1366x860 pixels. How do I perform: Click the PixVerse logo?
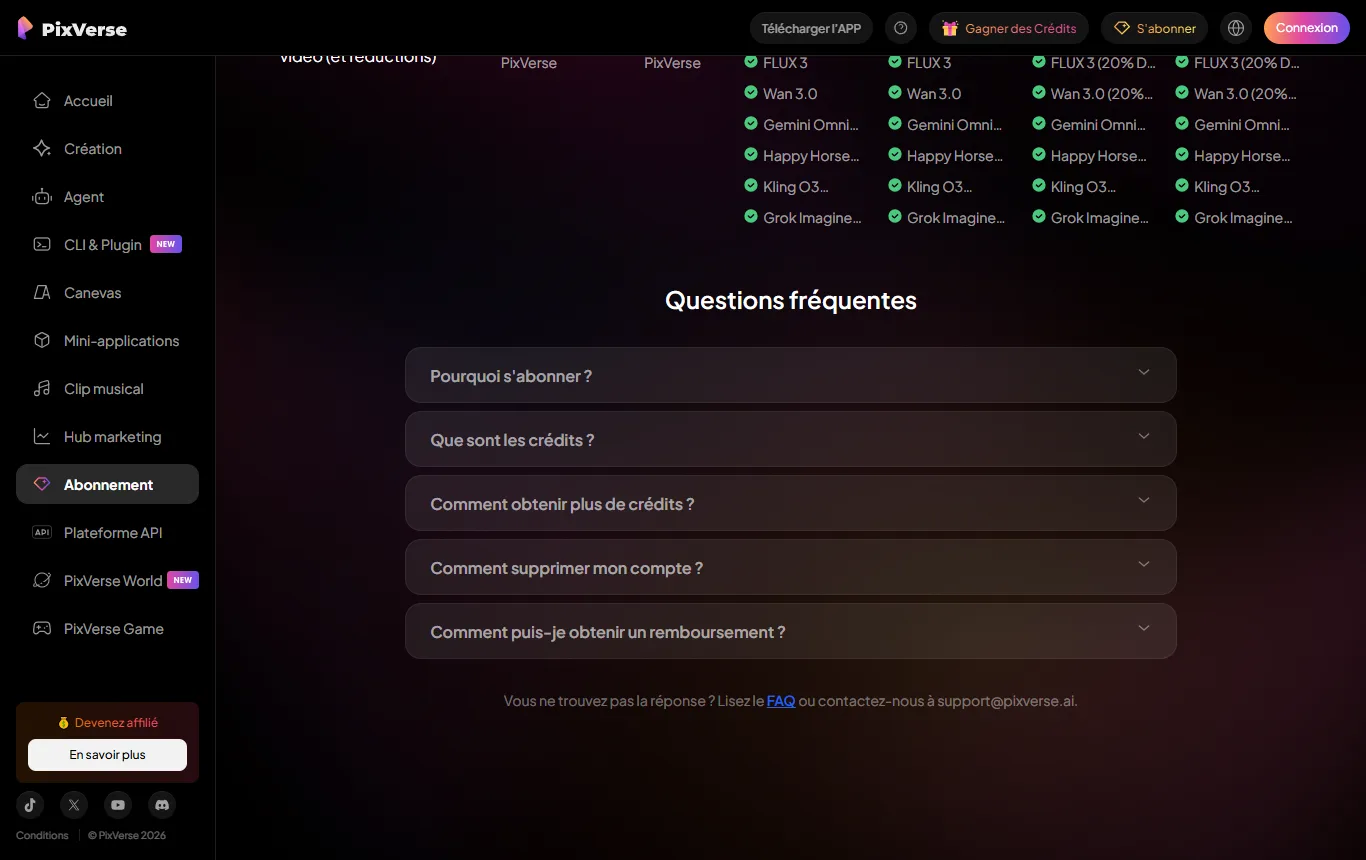point(72,28)
